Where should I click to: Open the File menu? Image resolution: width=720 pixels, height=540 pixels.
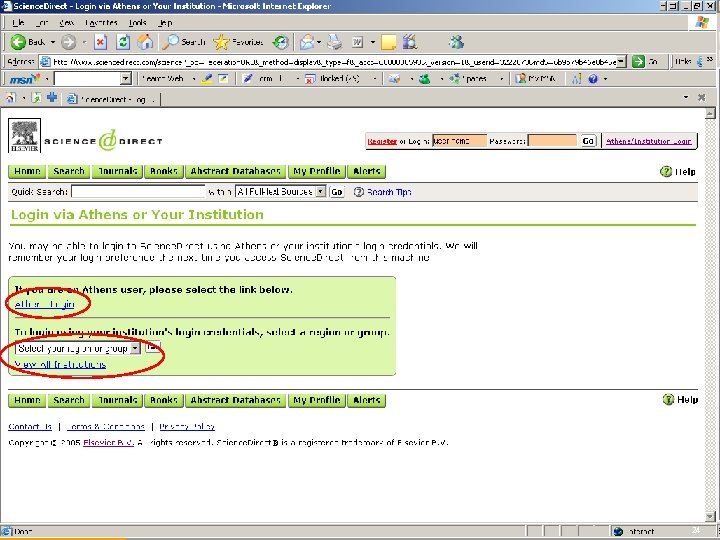click(18, 22)
